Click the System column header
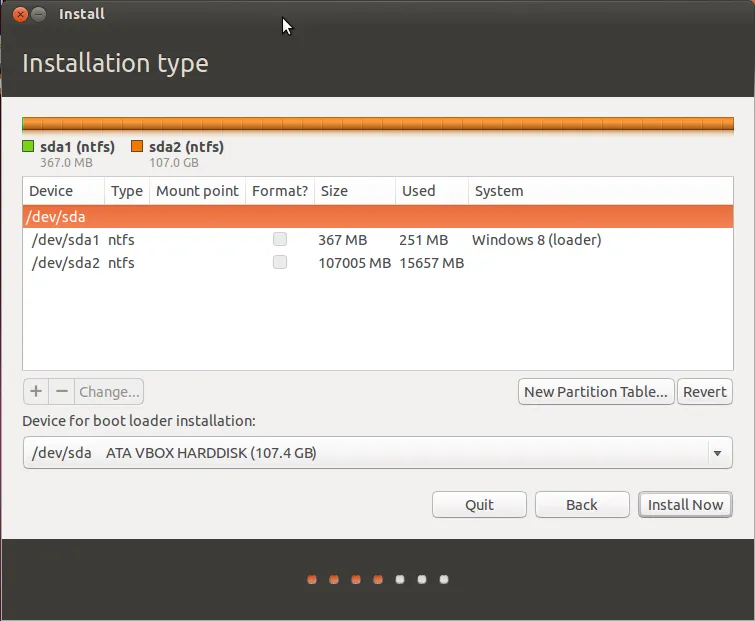The height and width of the screenshot is (621, 755). coord(601,191)
